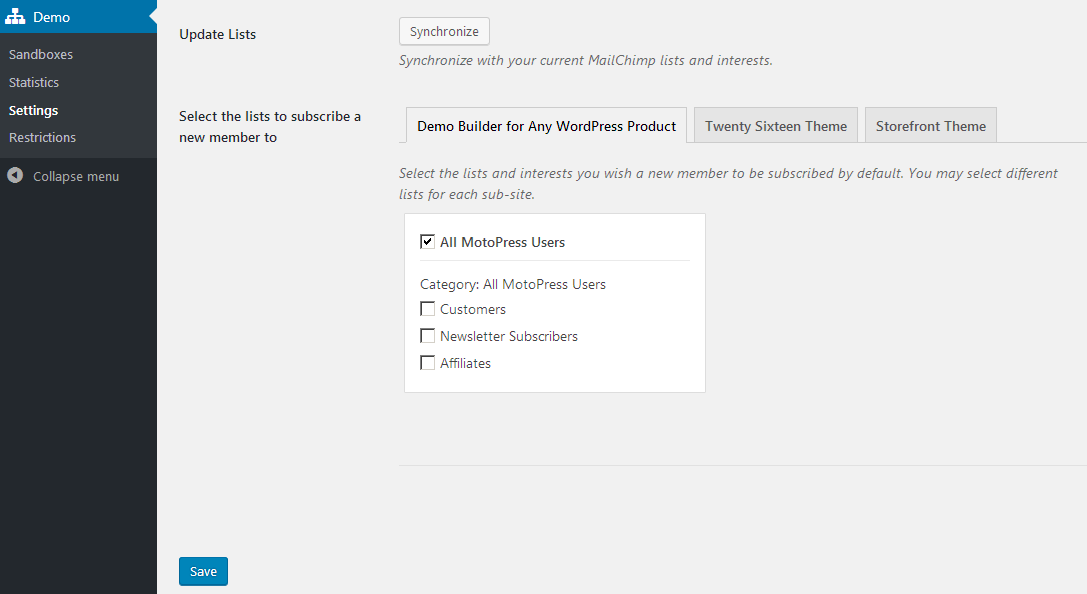Click the Demo top-level menu label
Screen dimensions: 1087x594
point(51,17)
